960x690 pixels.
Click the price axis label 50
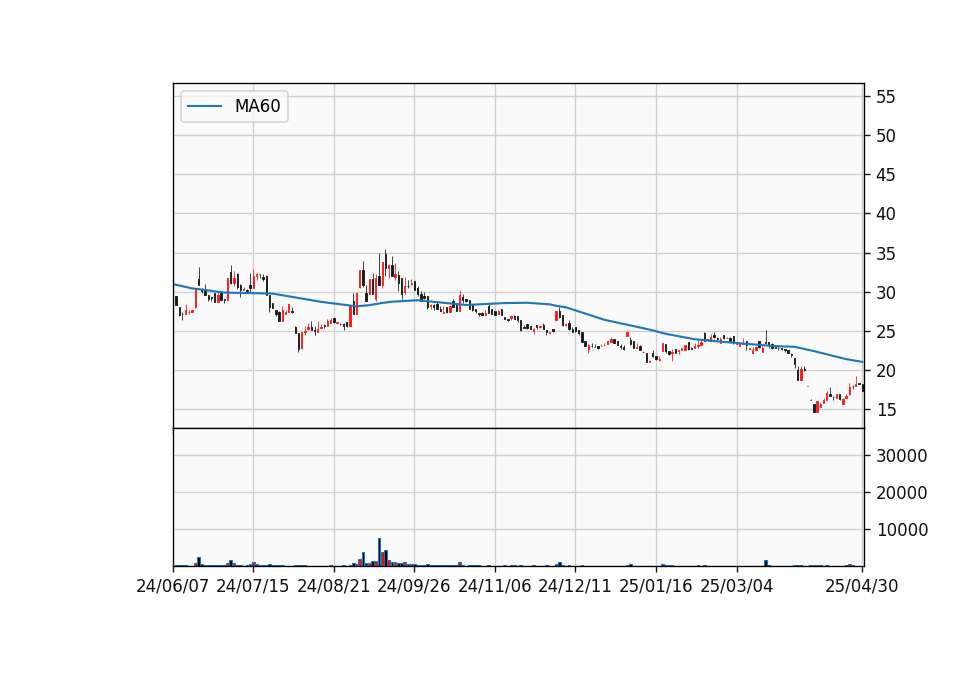click(x=886, y=136)
